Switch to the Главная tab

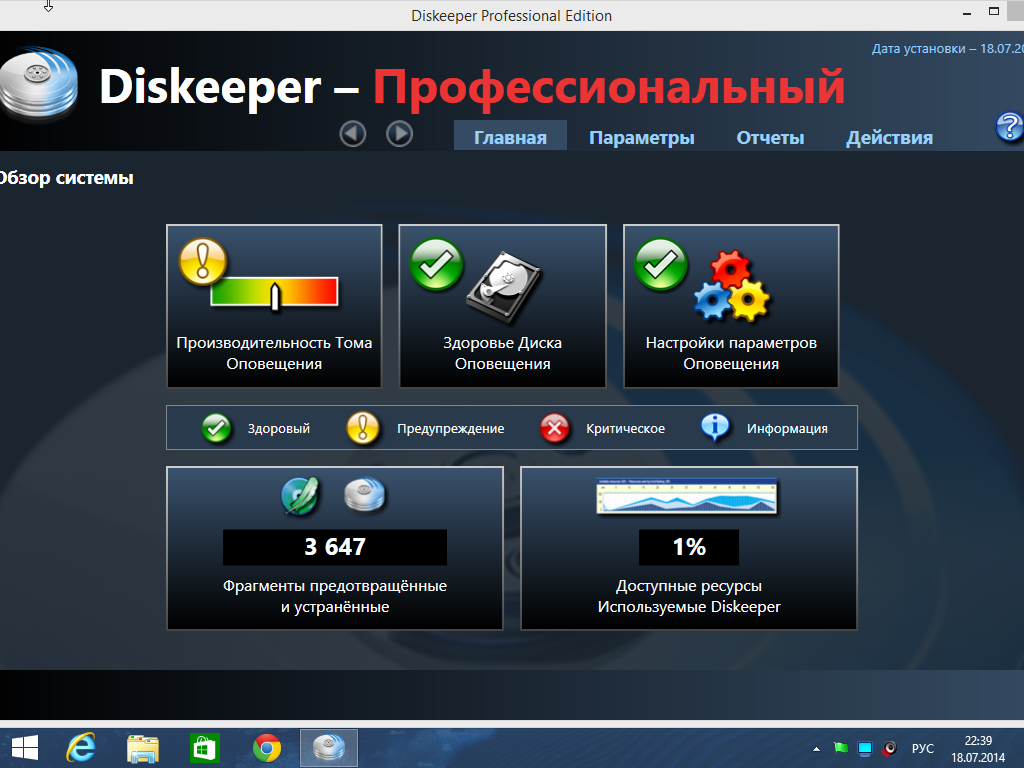(510, 137)
